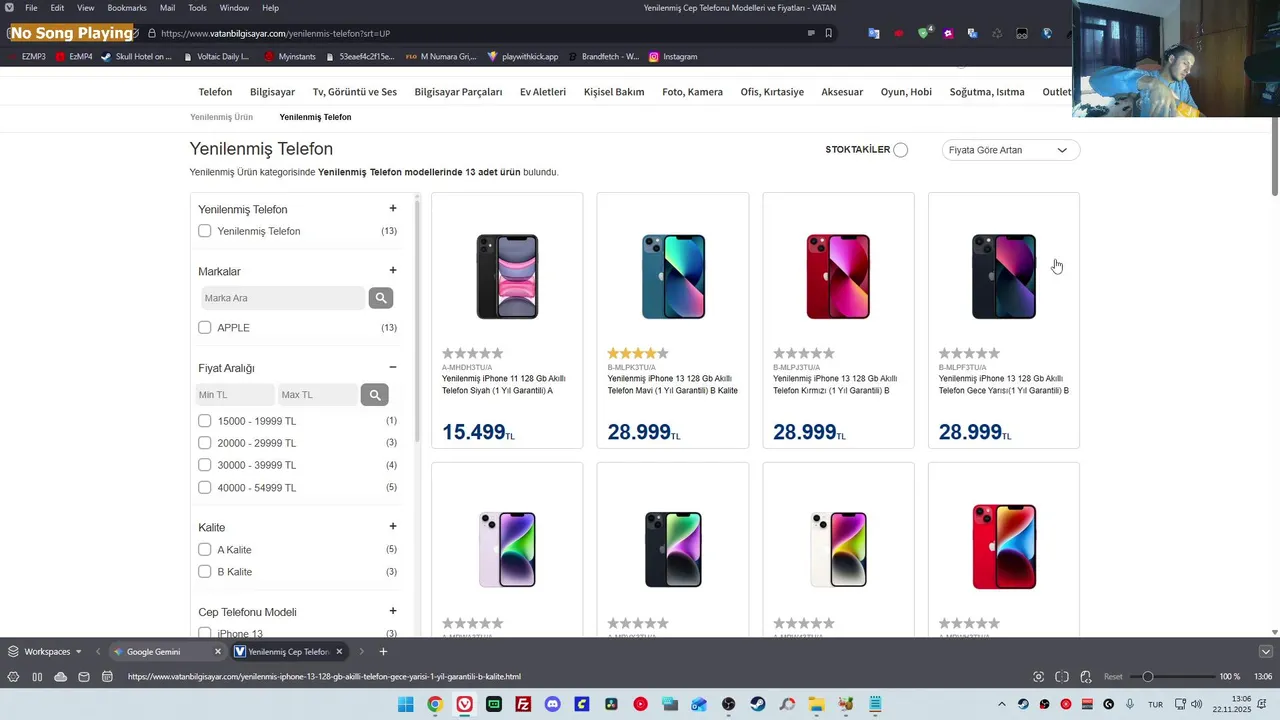Open the Google Translate extension icon

[x=874, y=33]
